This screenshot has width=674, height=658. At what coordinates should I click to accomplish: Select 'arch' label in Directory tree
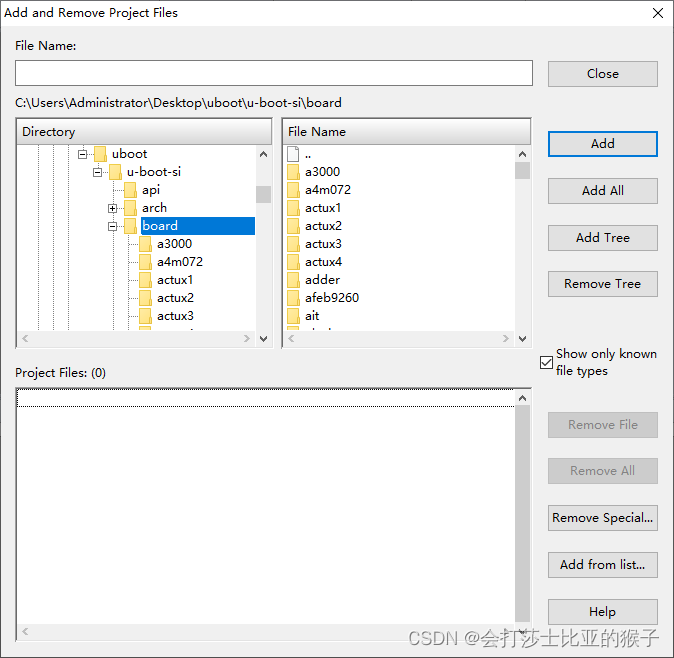(x=154, y=208)
